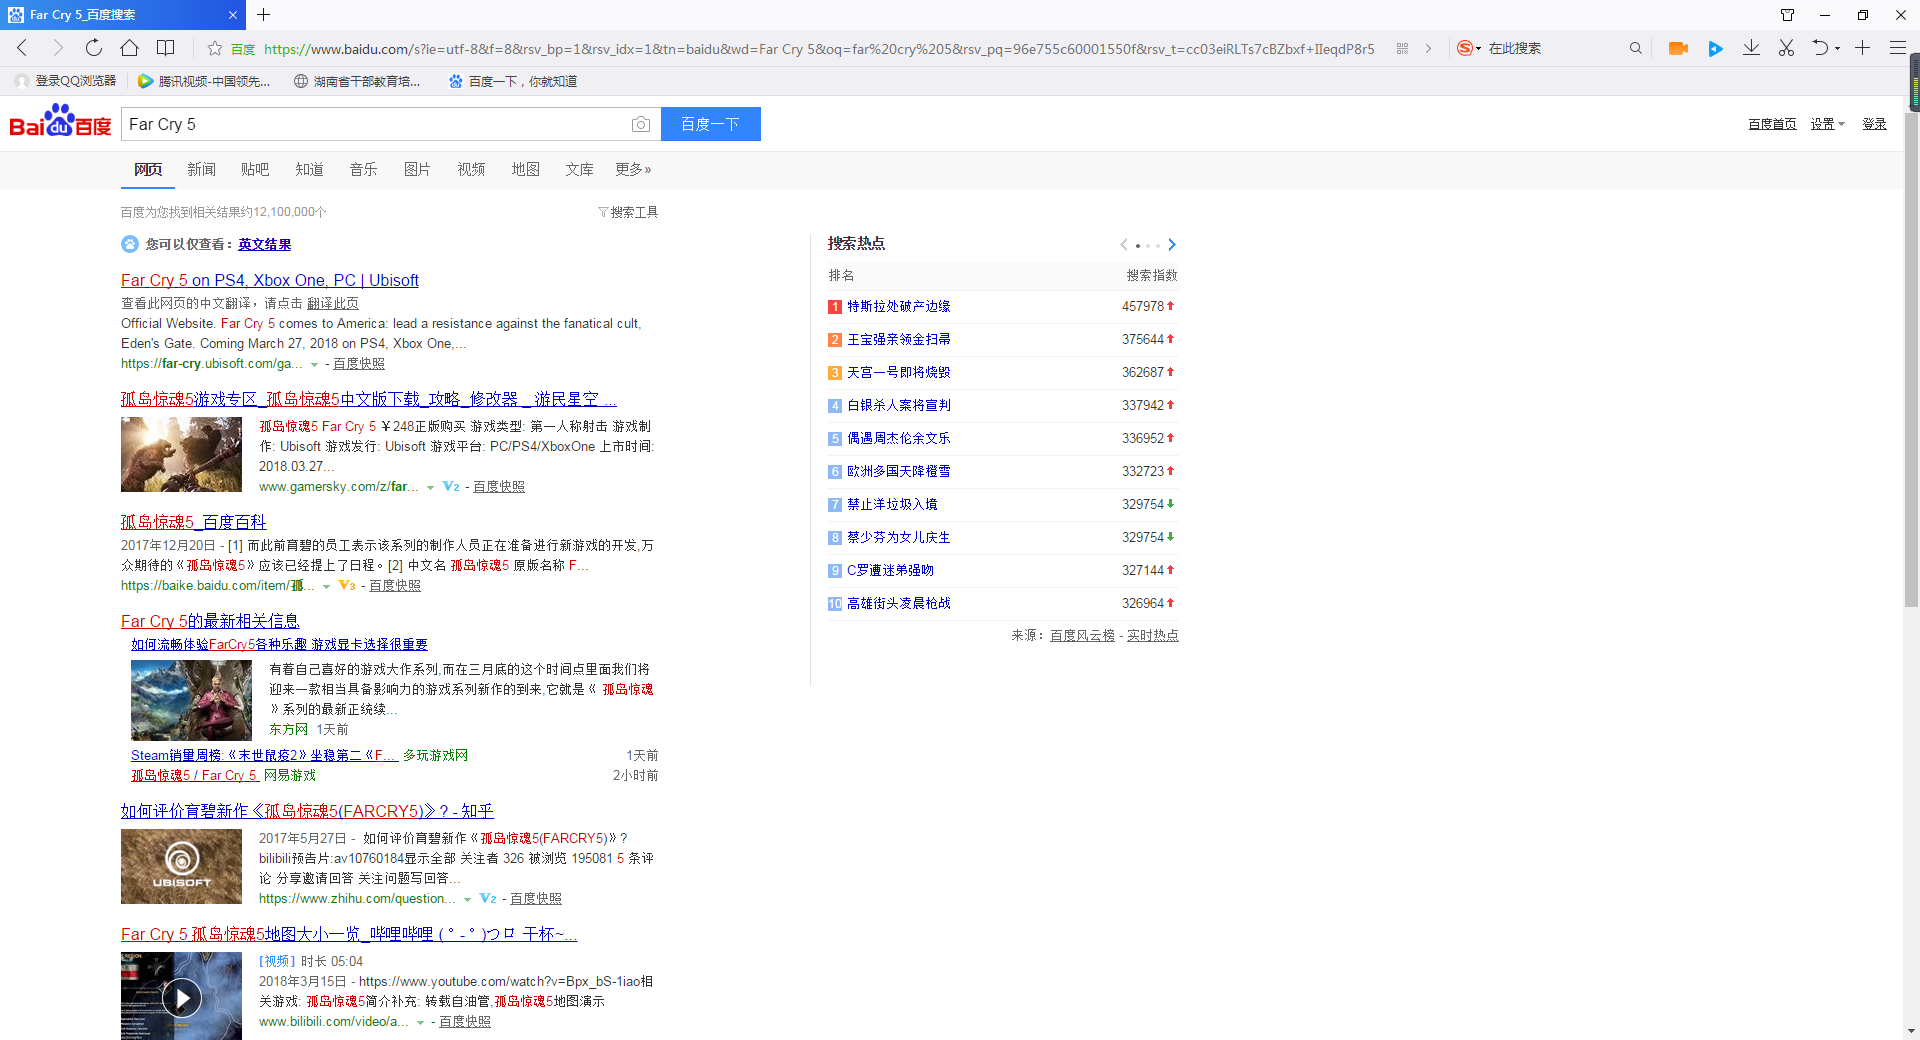Expand the bilibili result URL dropdown arrow
This screenshot has height=1040, width=1920.
click(x=420, y=1023)
